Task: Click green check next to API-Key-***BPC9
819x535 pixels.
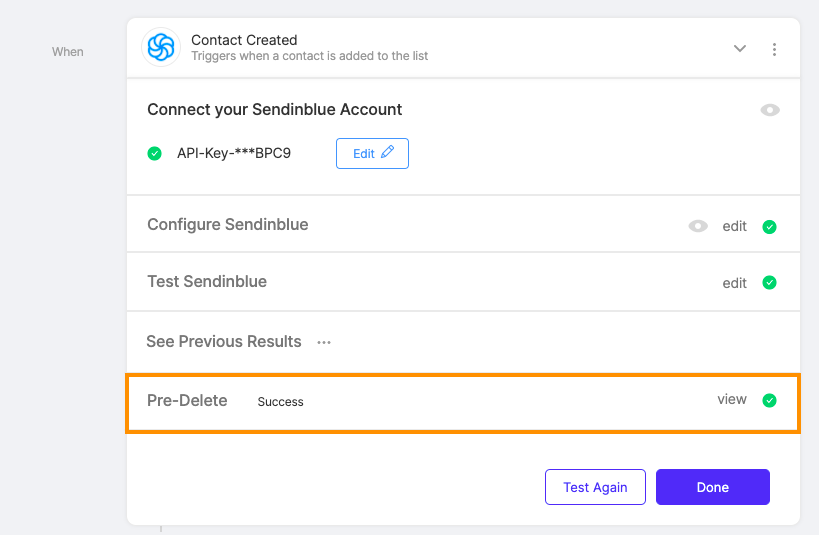Action: tap(154, 154)
